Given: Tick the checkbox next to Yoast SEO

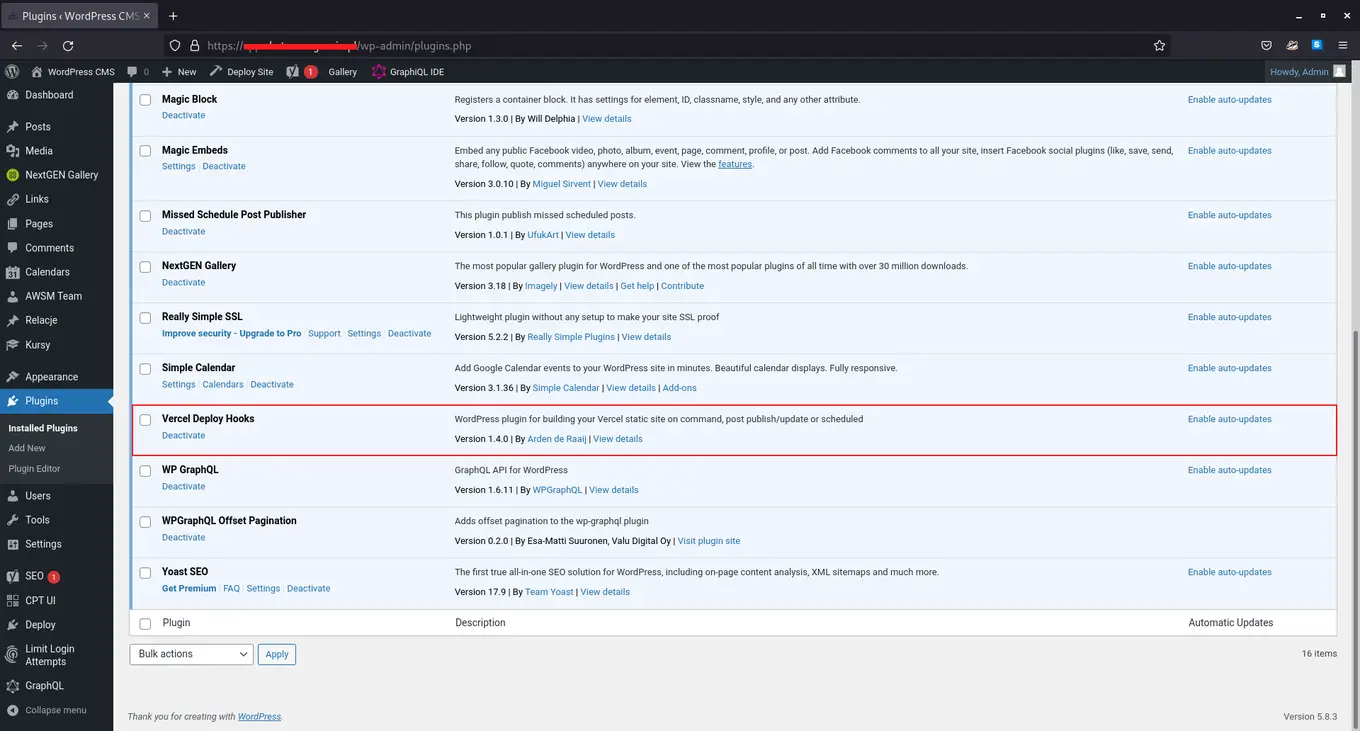Looking at the screenshot, I should [x=145, y=572].
